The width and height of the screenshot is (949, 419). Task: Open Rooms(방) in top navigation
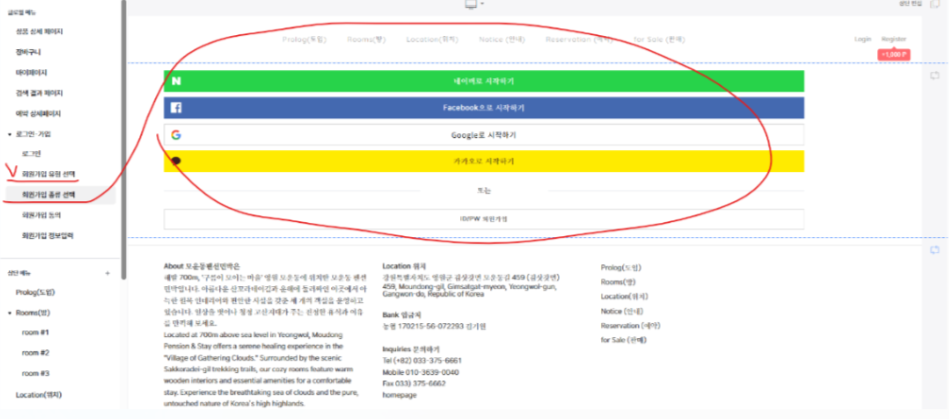click(x=366, y=39)
